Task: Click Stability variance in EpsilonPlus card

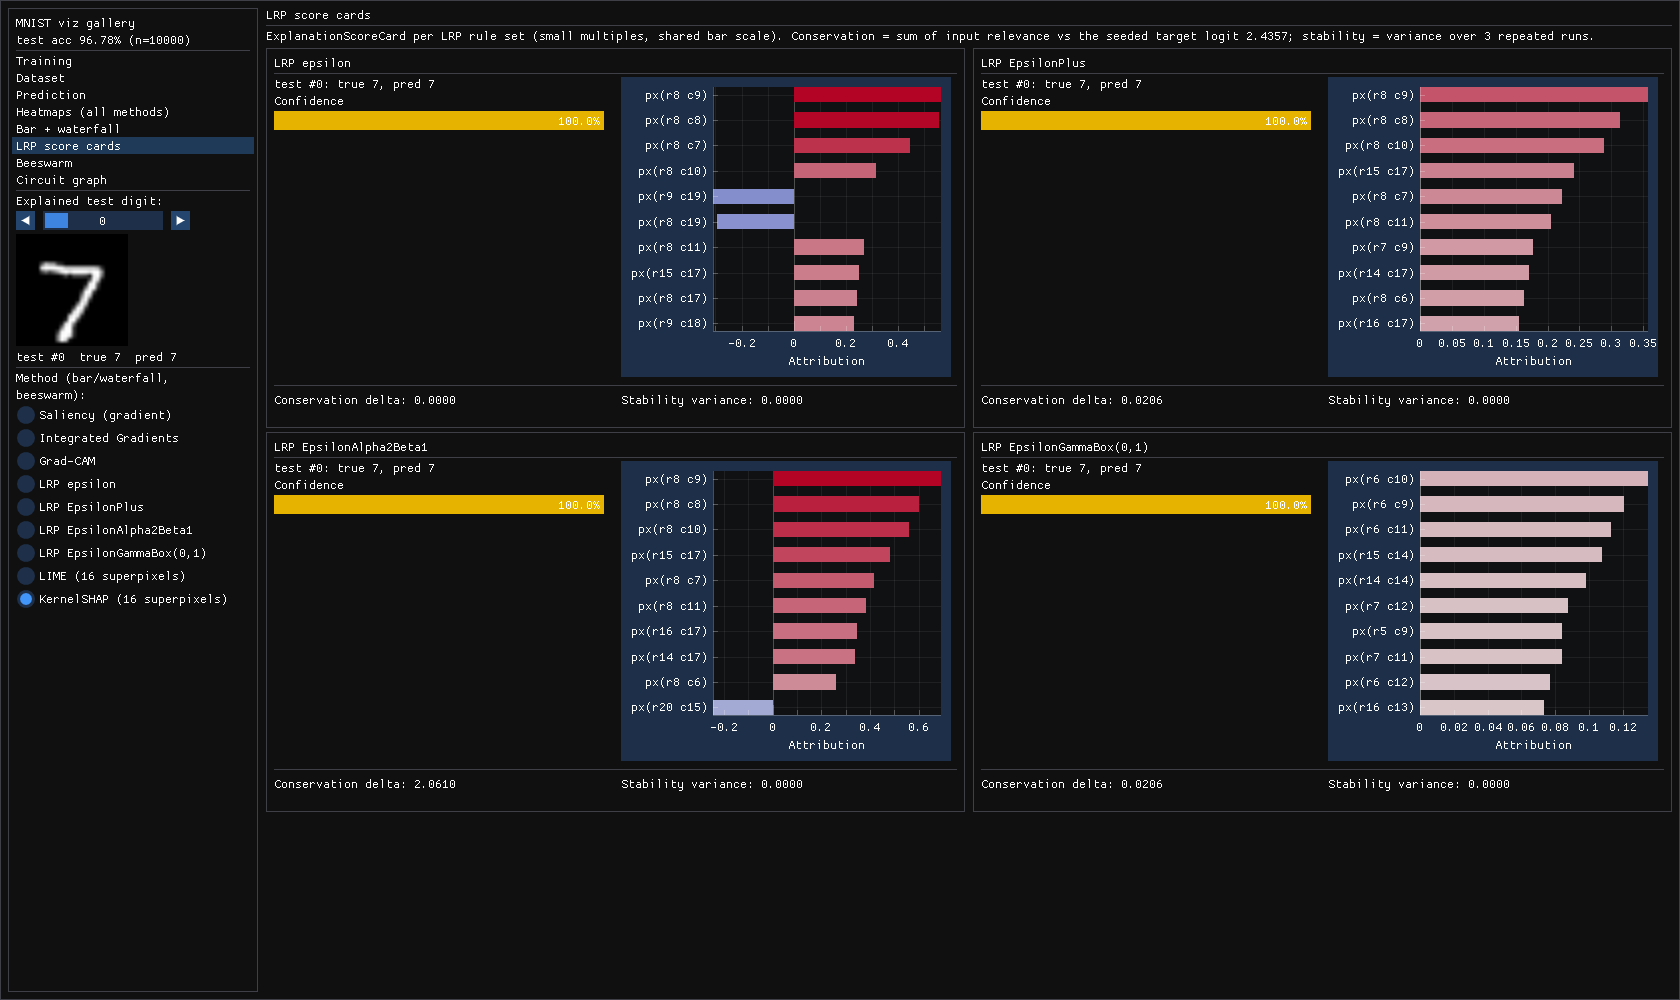Action: click(x=1419, y=401)
